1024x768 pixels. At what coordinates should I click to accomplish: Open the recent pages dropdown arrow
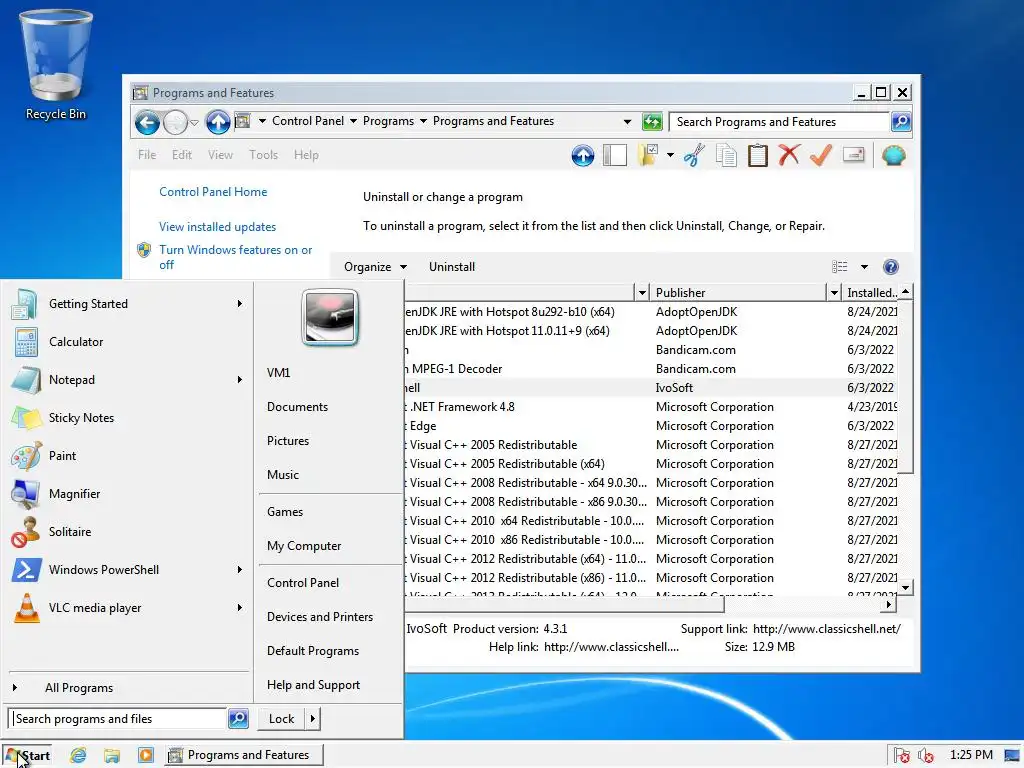[x=194, y=122]
